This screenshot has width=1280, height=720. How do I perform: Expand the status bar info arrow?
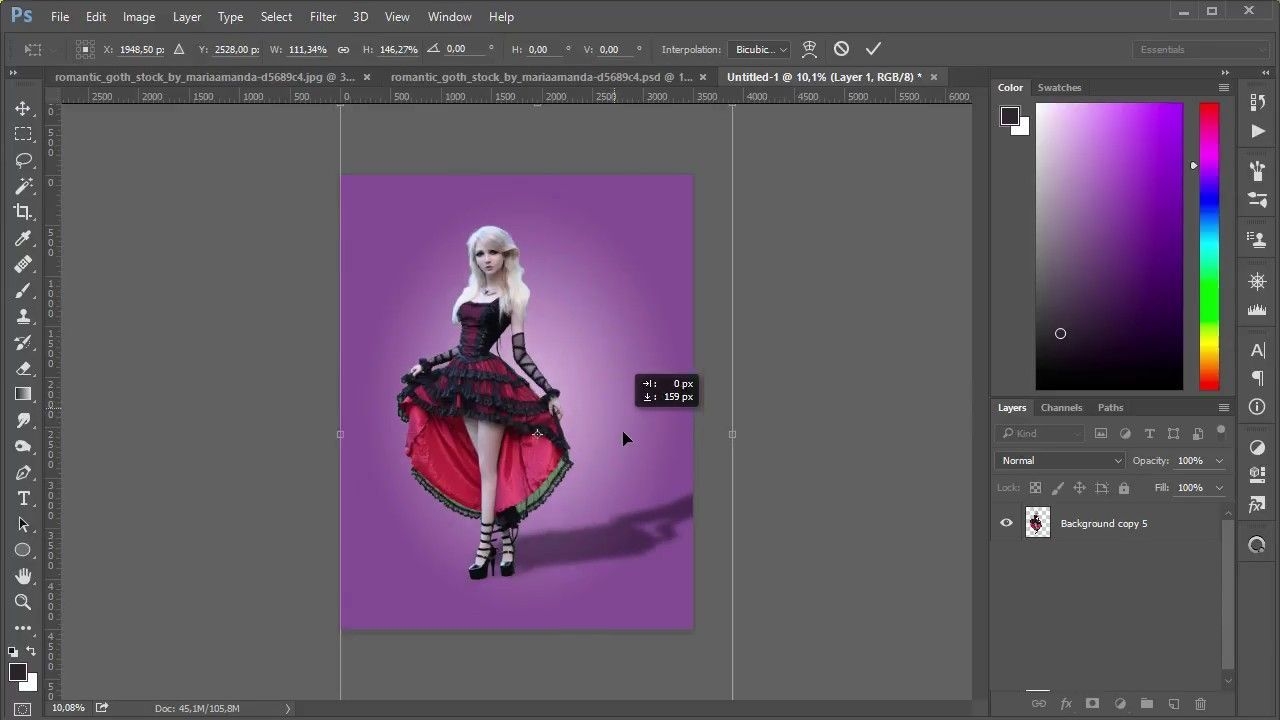288,708
